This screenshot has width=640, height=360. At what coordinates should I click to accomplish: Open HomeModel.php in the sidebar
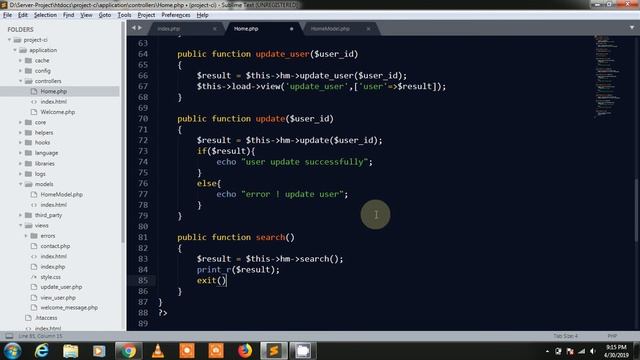(61, 195)
